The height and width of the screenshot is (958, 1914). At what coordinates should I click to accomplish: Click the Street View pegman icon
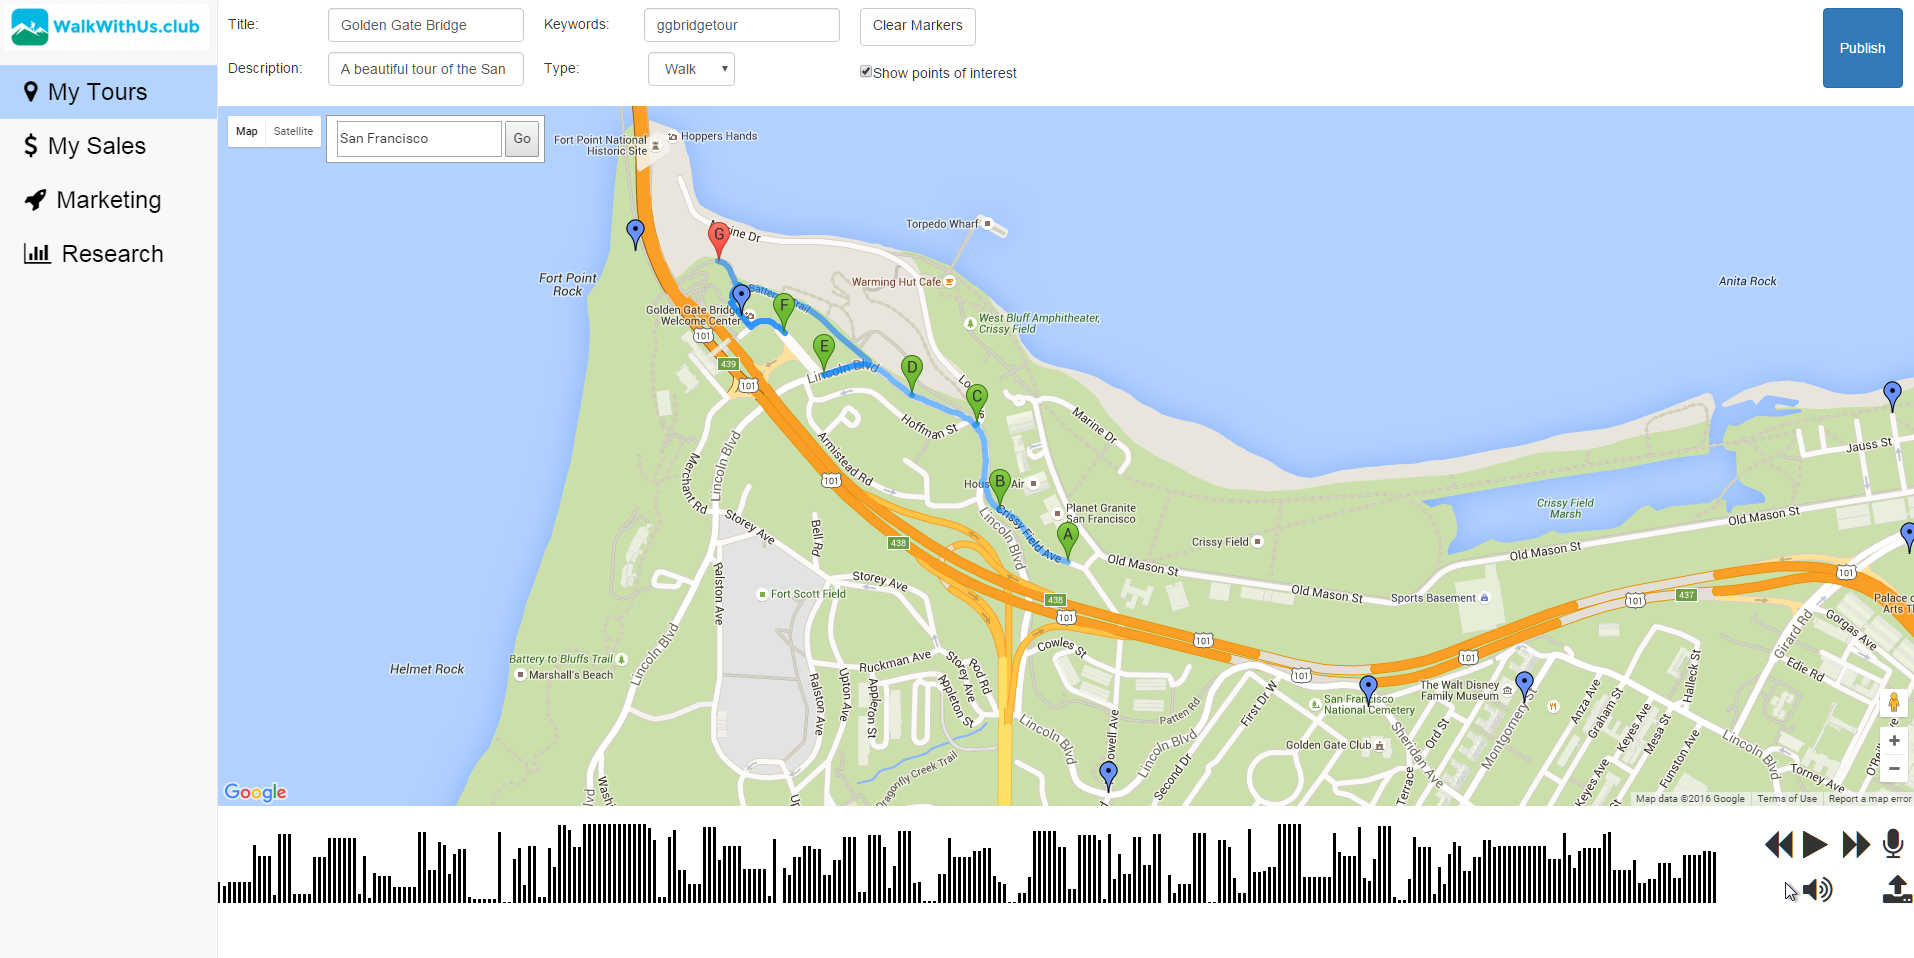(x=1893, y=703)
